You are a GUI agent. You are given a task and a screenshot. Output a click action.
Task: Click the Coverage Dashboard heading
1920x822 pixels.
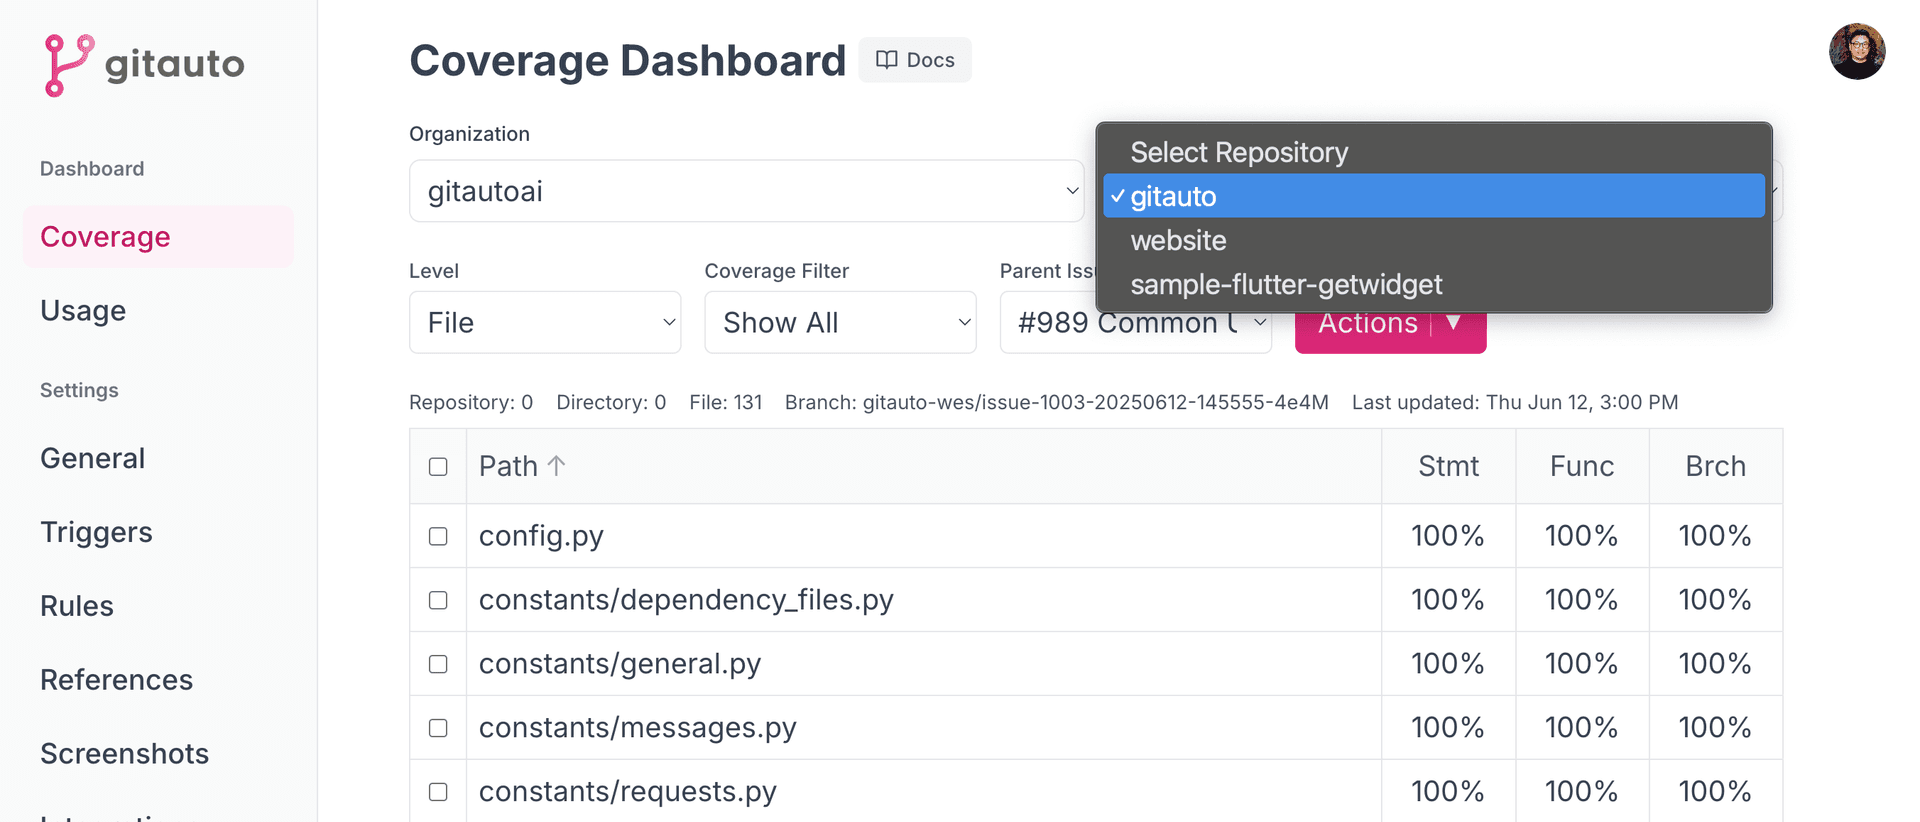[x=628, y=61]
